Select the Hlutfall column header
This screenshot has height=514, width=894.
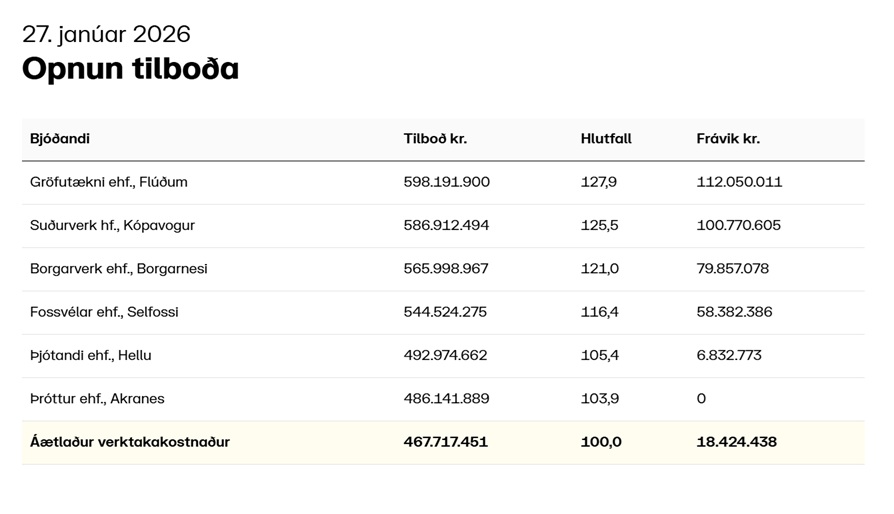pyautogui.click(x=606, y=139)
